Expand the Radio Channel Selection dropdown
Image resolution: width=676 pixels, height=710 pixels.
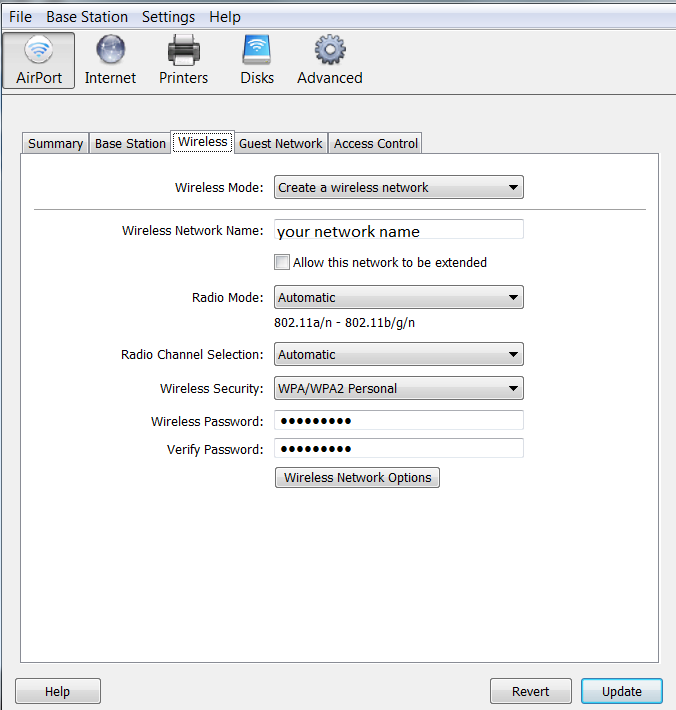pos(398,355)
